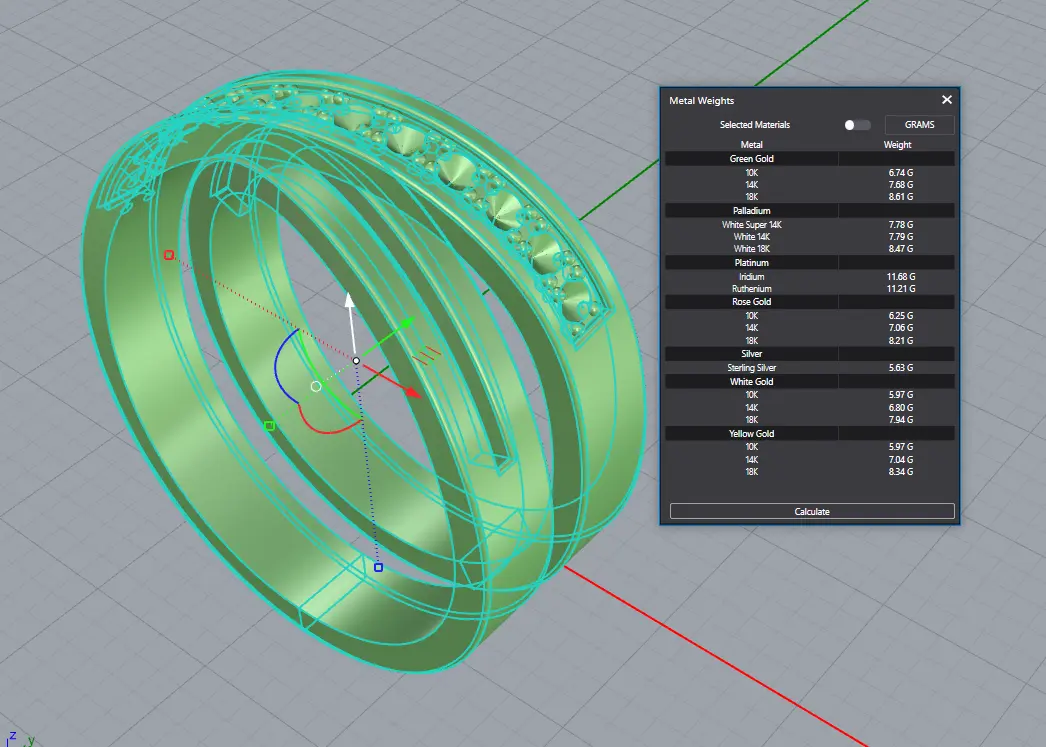Viewport: 1046px width, 747px height.
Task: Select the Platinum category header row
Action: tap(751, 263)
